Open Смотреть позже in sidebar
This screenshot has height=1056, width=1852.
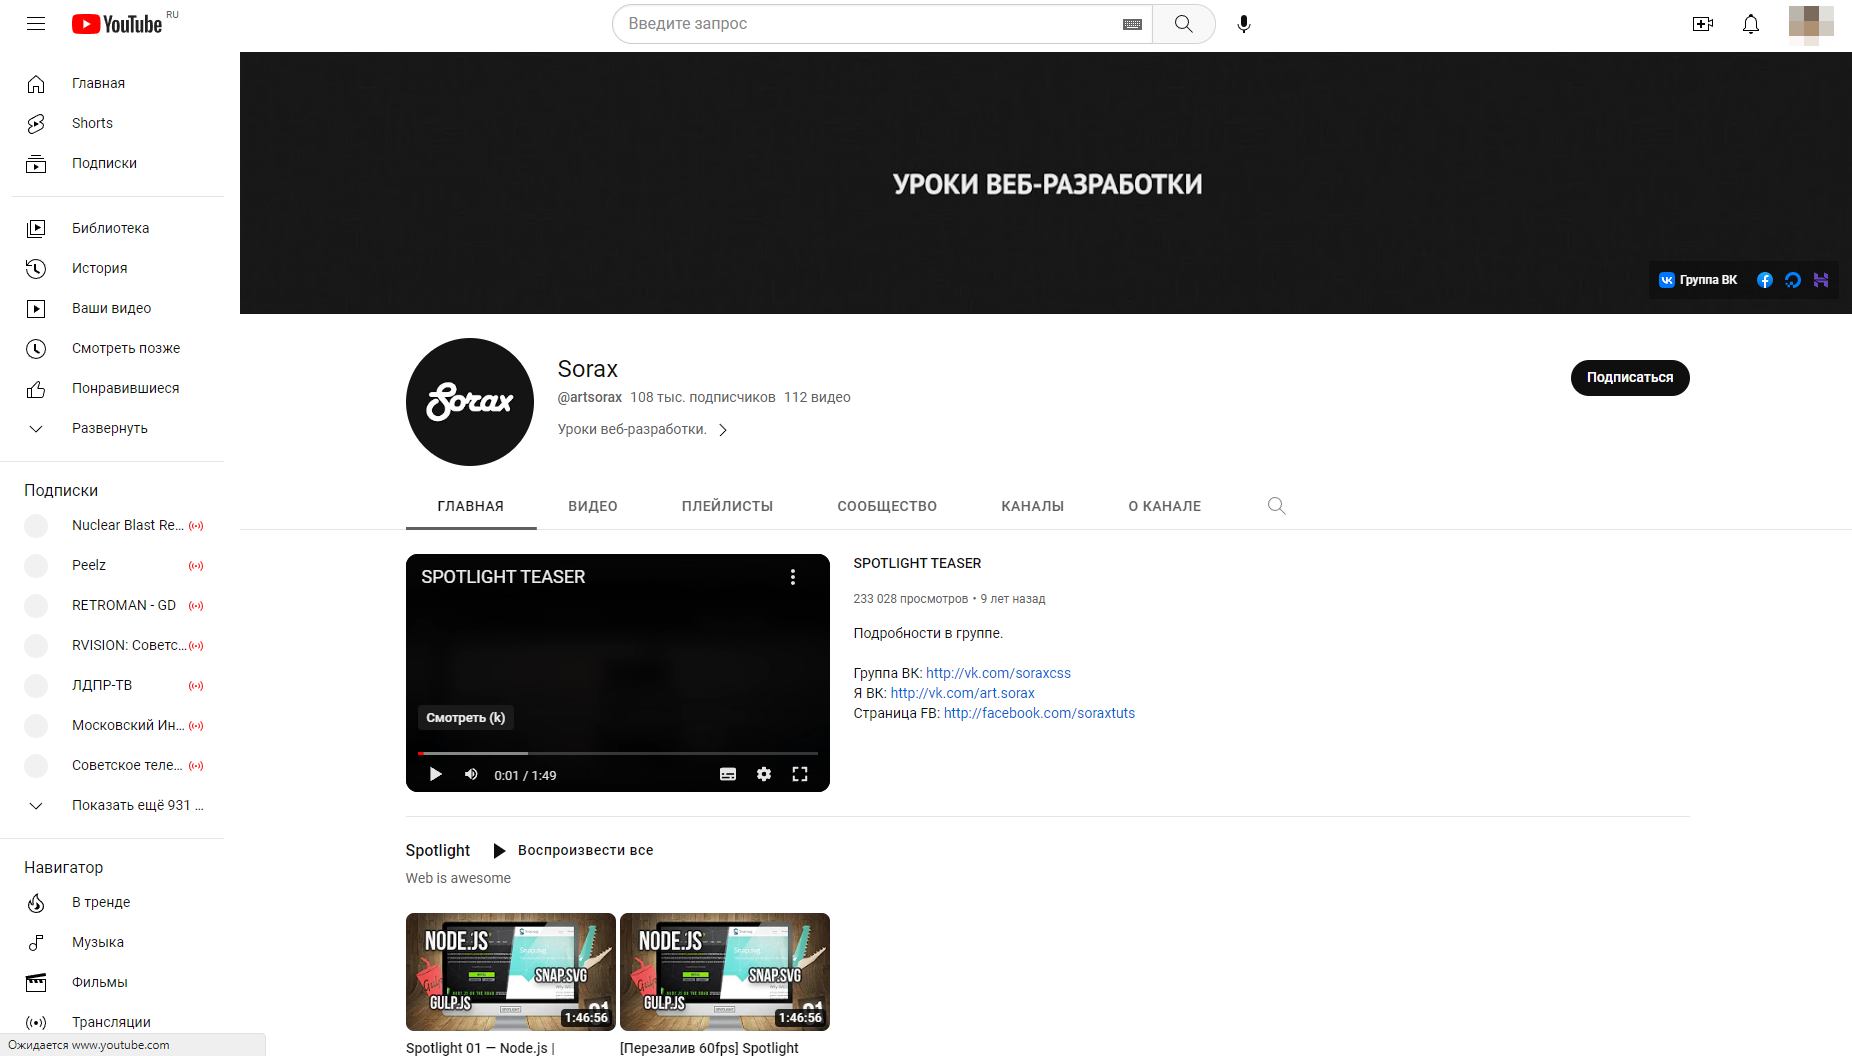point(112,348)
